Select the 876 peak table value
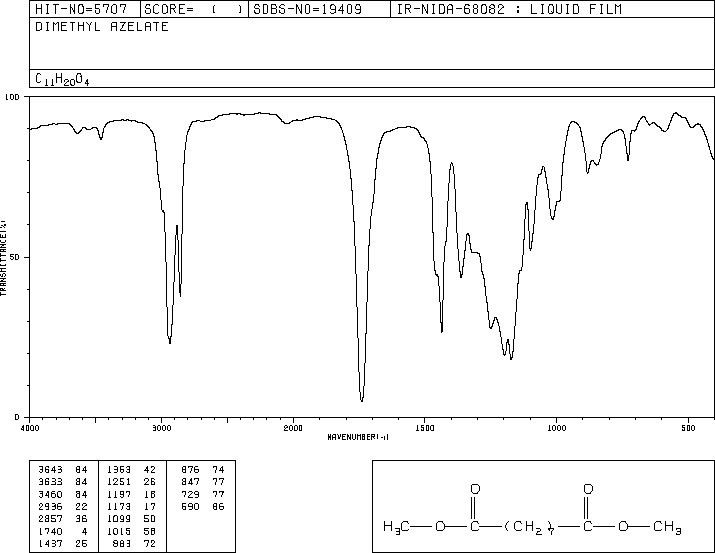Viewport: 715px width, 553px height. pyautogui.click(x=190, y=470)
